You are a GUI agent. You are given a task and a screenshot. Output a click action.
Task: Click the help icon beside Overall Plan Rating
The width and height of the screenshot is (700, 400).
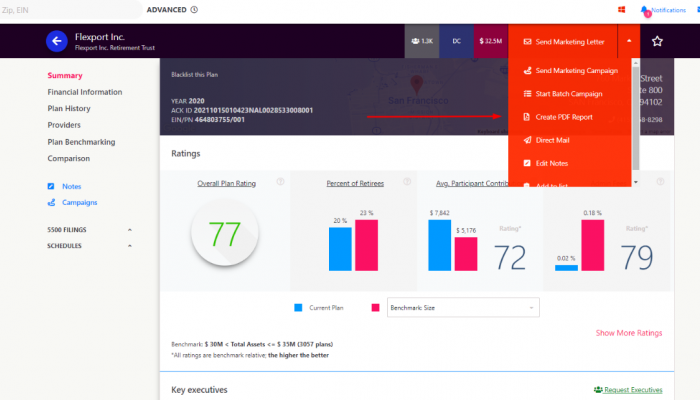tap(281, 182)
